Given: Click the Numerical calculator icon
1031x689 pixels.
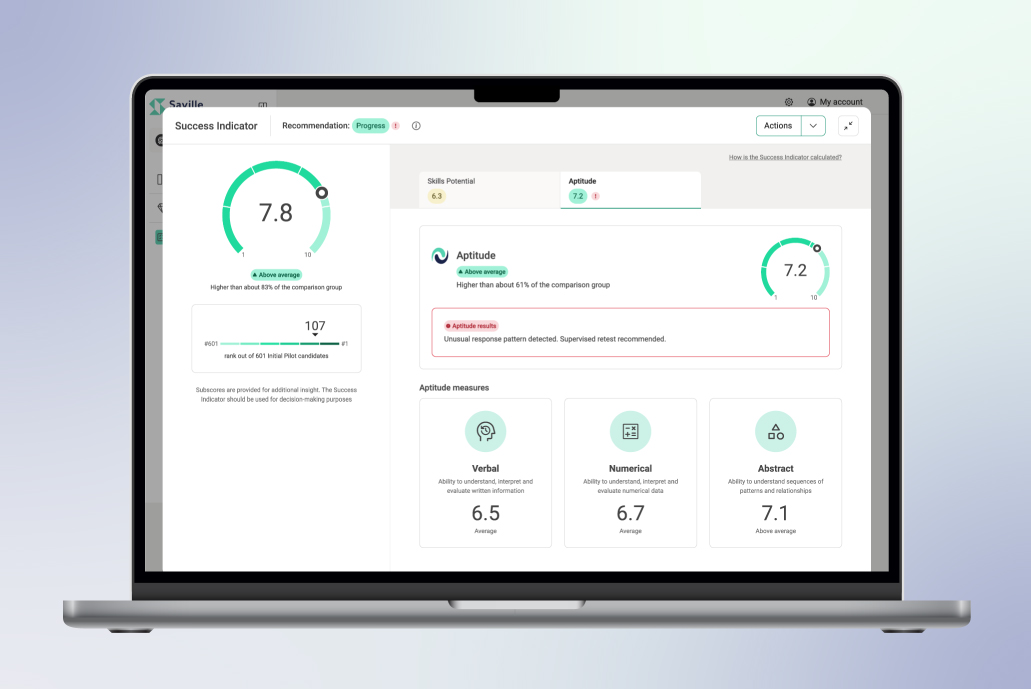Looking at the screenshot, I should pyautogui.click(x=631, y=431).
